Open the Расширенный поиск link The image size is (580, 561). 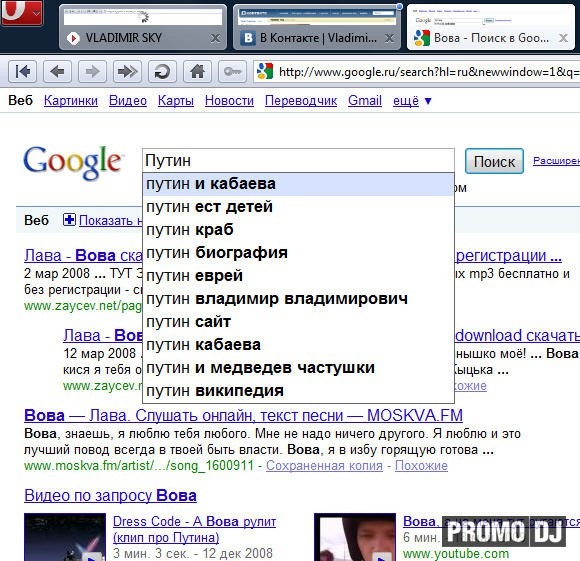(x=556, y=160)
